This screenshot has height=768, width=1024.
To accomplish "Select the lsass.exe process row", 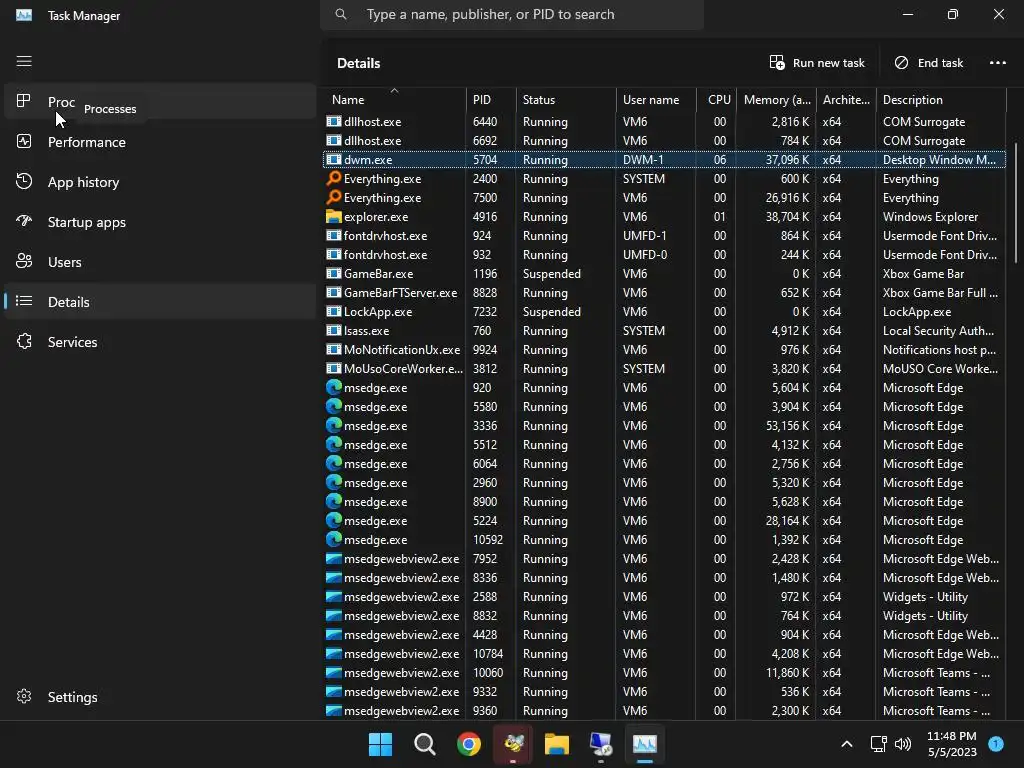I will point(665,330).
